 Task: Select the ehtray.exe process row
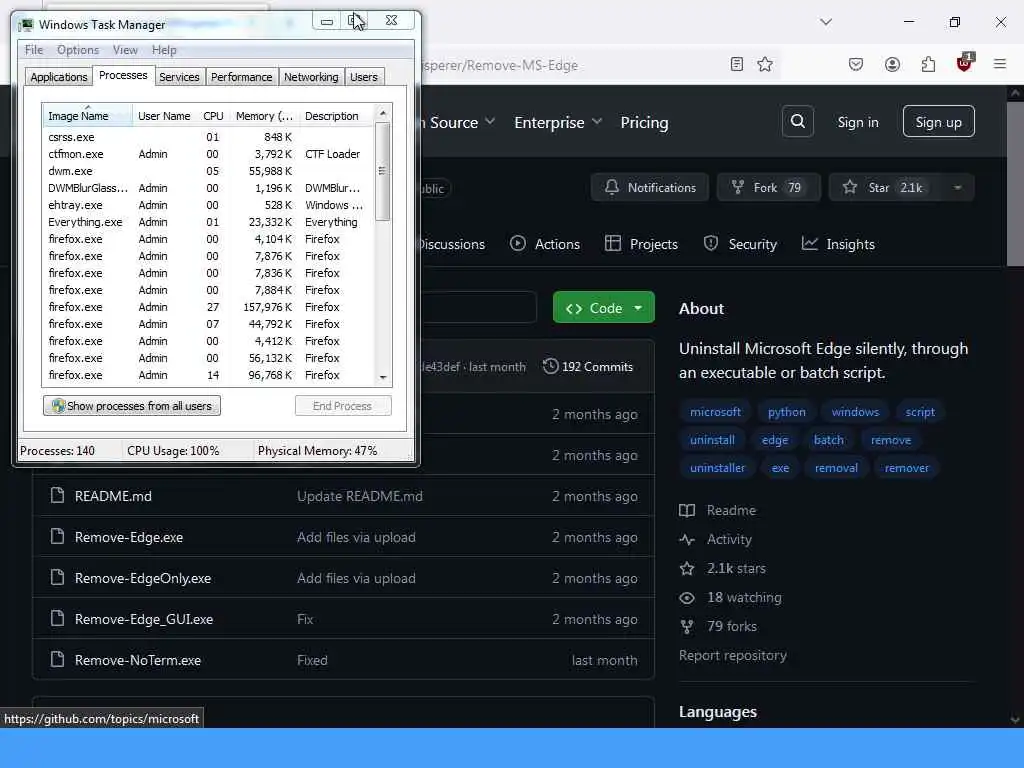(x=207, y=205)
